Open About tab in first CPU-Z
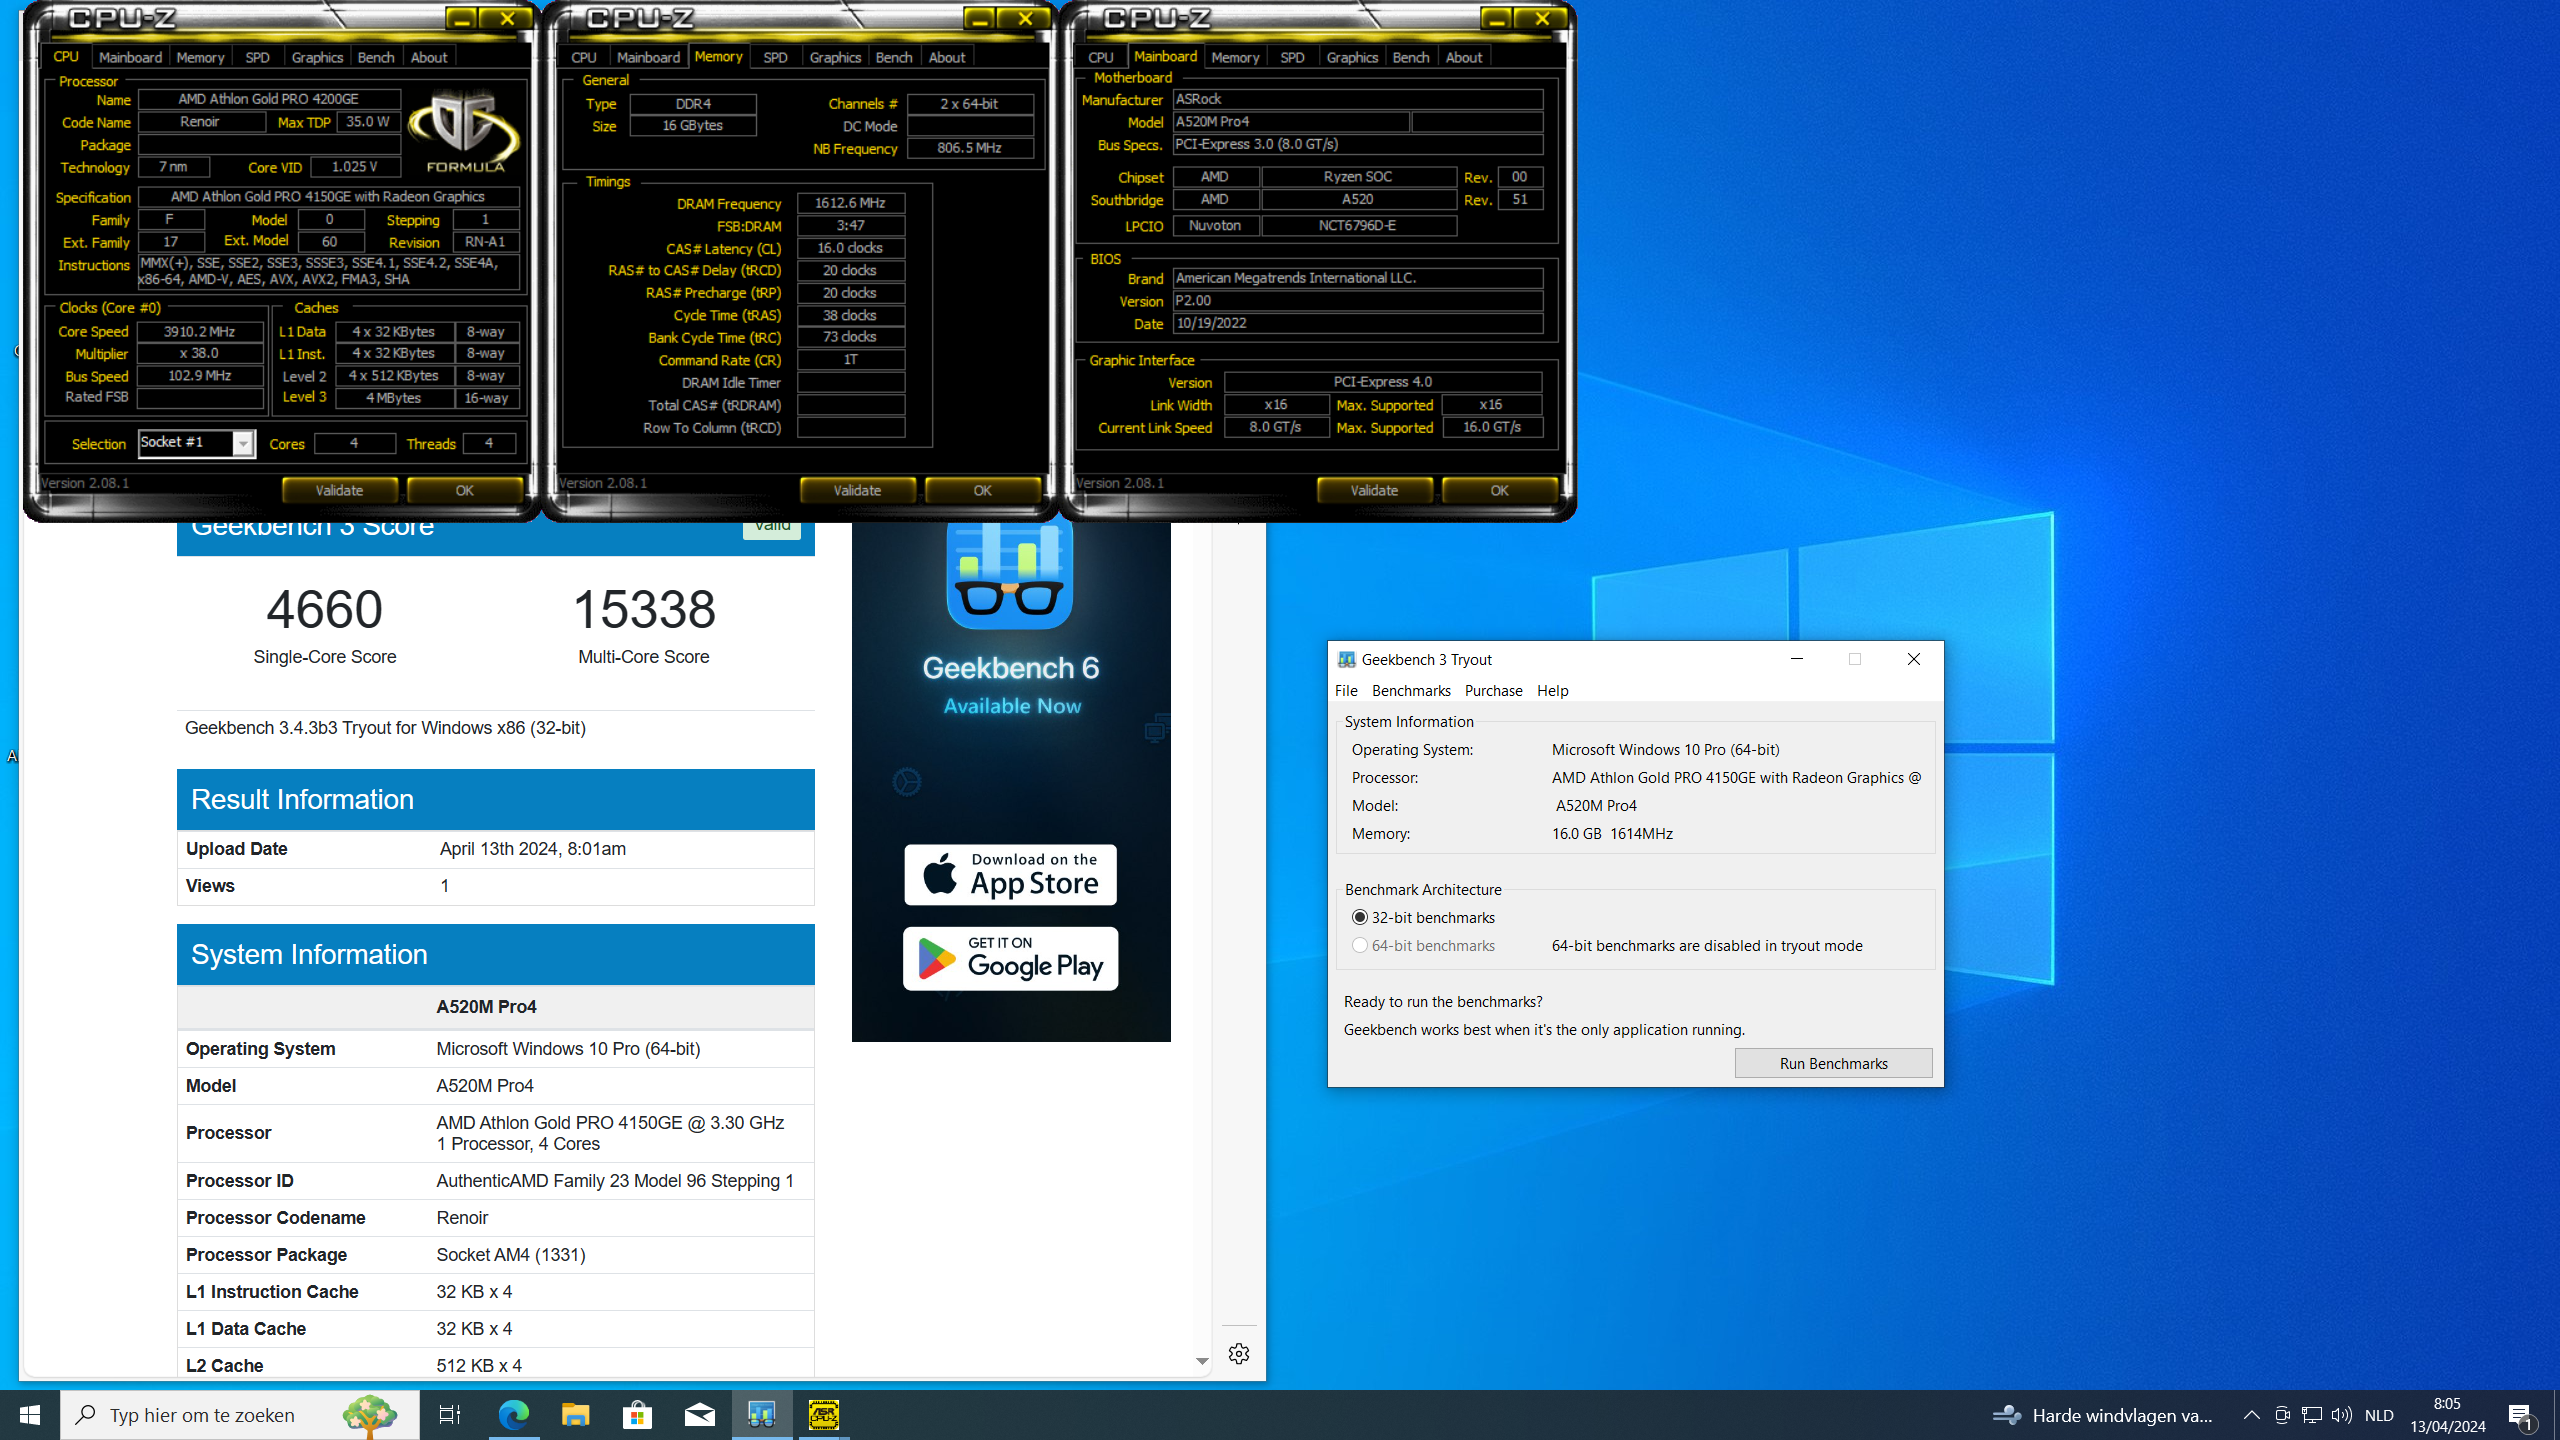 point(429,57)
